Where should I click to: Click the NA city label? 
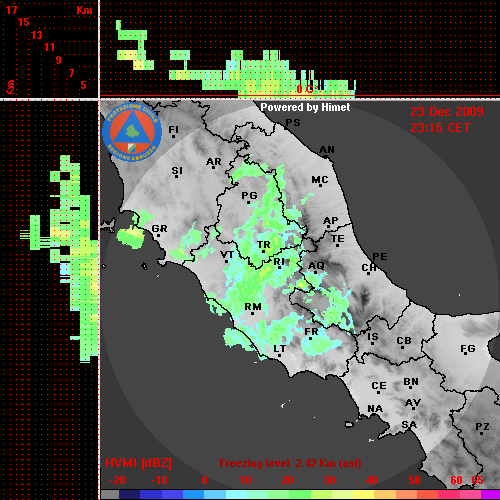(x=375, y=409)
